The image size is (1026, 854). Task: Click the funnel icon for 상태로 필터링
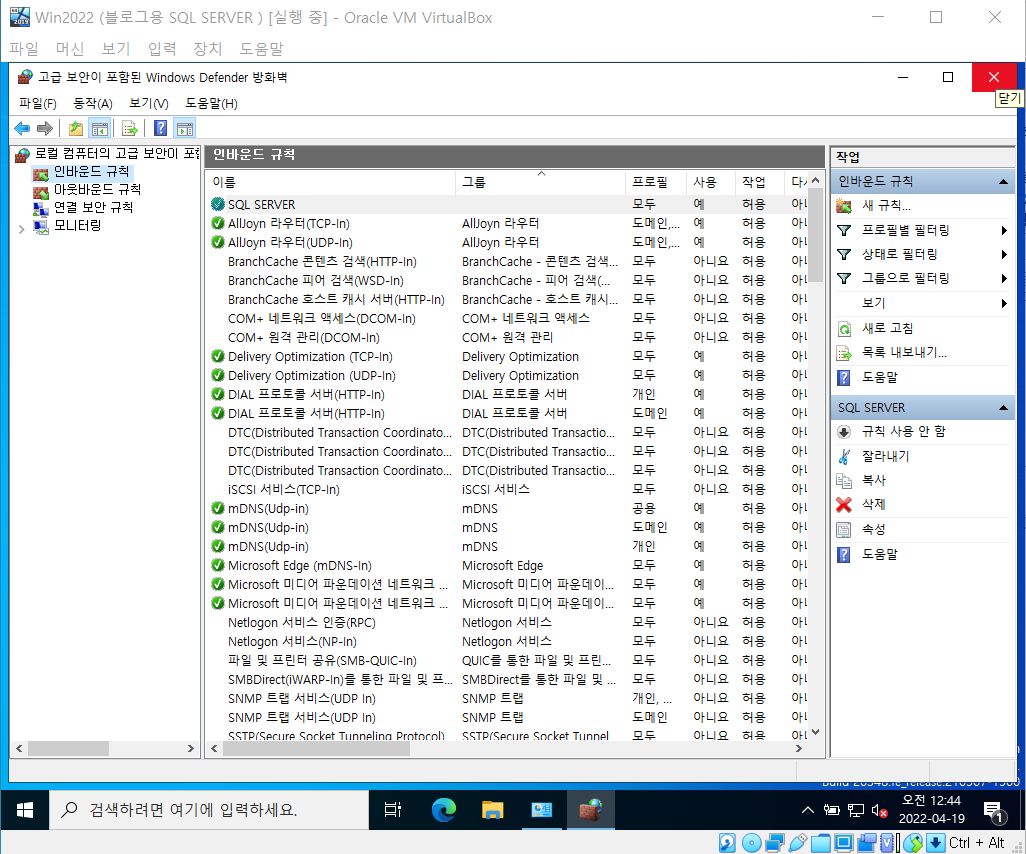(844, 255)
